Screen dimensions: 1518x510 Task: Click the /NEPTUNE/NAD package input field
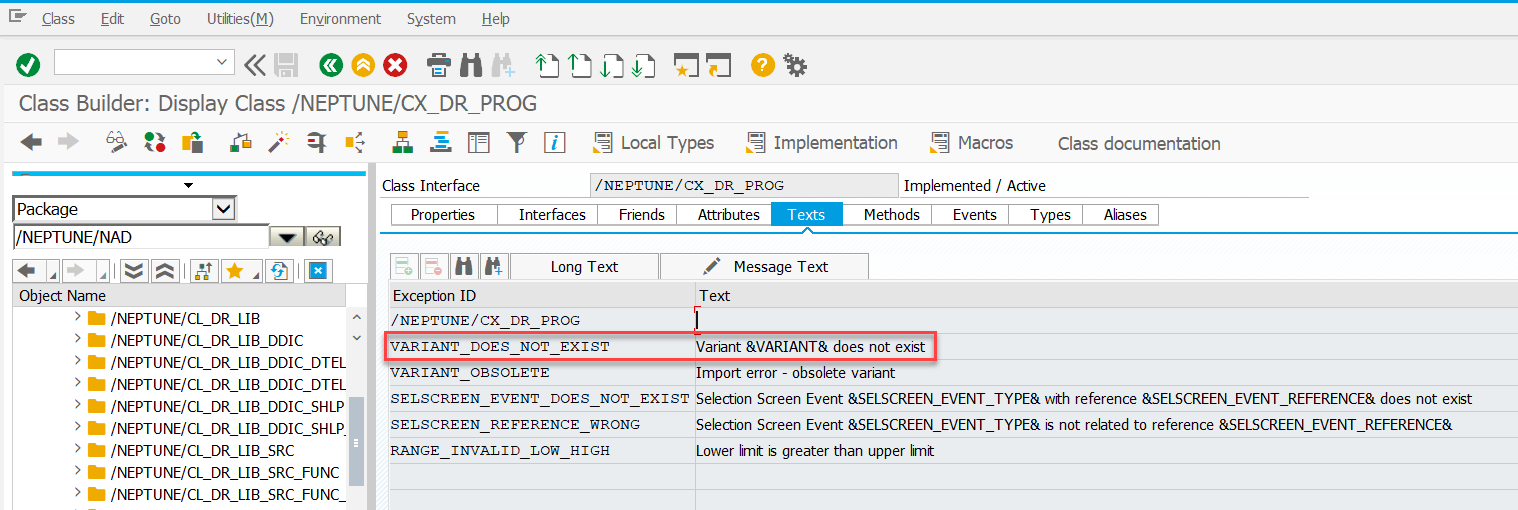coord(140,237)
